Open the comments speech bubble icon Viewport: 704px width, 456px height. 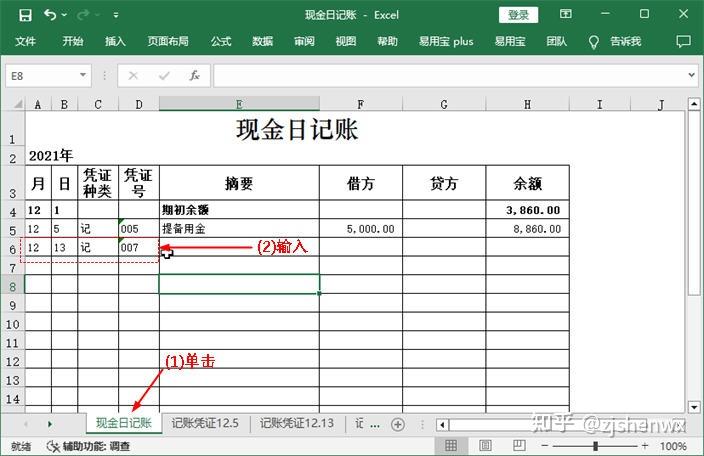click(x=684, y=42)
